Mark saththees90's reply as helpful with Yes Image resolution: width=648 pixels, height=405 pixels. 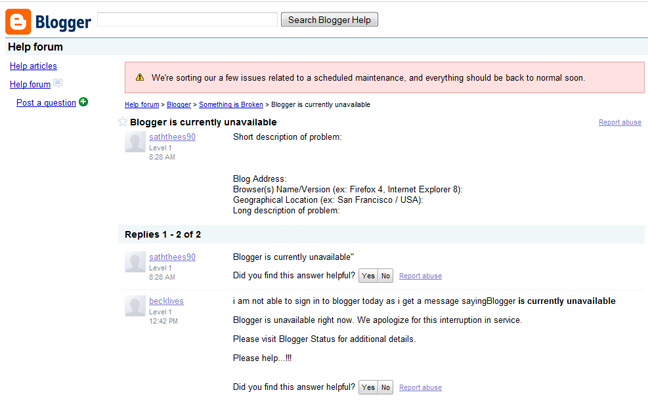pyautogui.click(x=368, y=276)
